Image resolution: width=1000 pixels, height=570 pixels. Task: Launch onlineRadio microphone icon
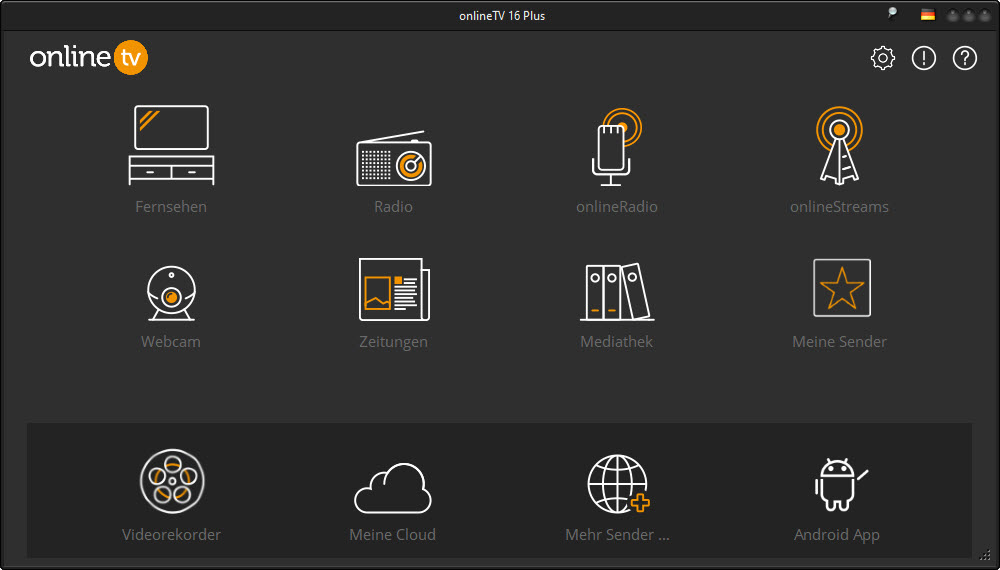(616, 147)
